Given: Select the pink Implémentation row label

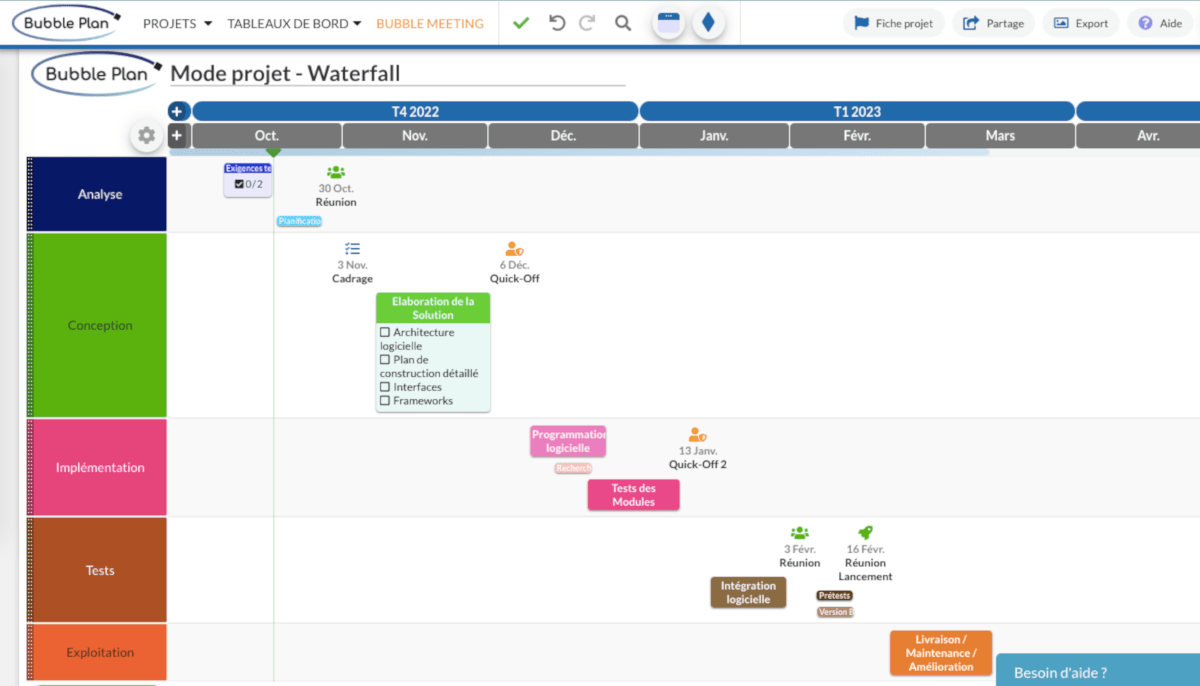Looking at the screenshot, I should (100, 467).
